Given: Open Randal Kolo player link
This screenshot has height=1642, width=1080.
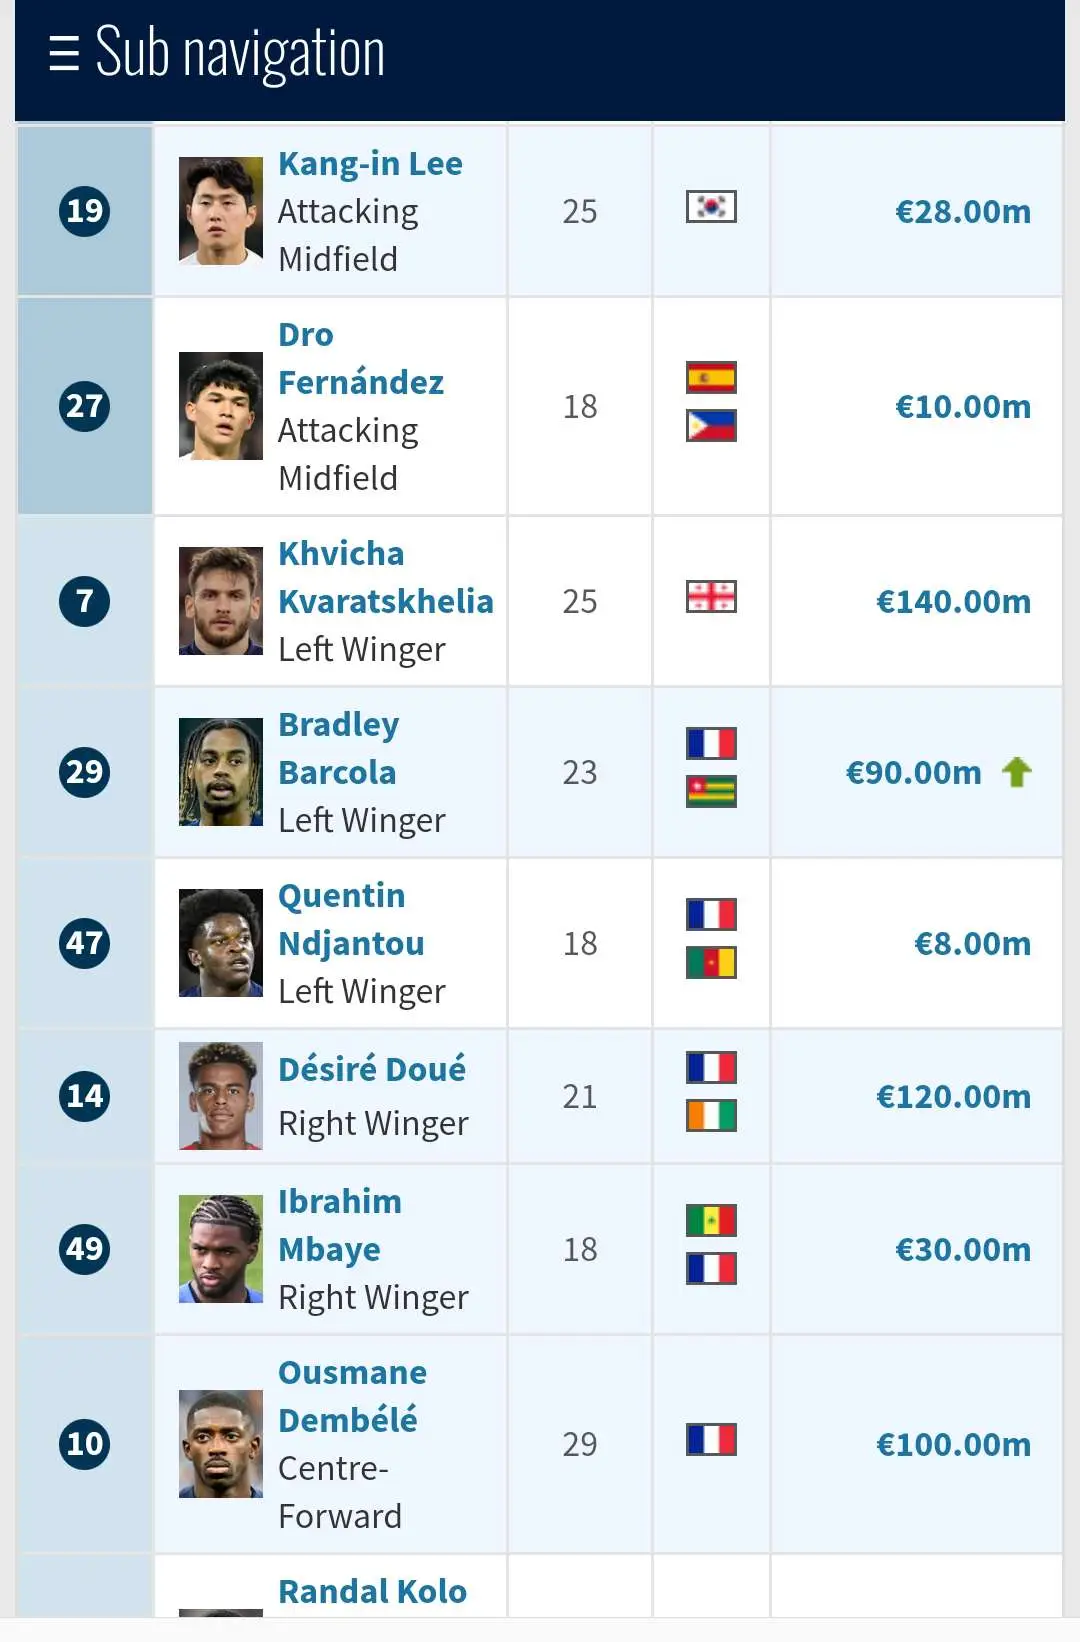Looking at the screenshot, I should [x=372, y=1591].
